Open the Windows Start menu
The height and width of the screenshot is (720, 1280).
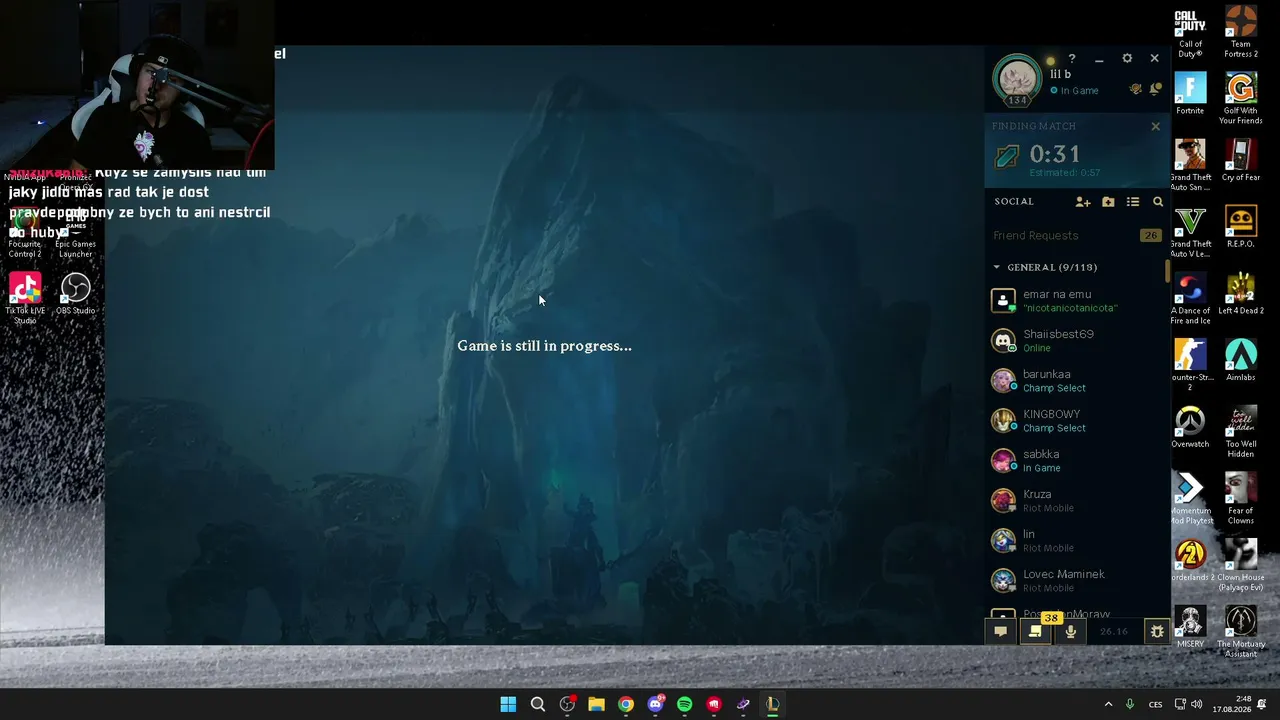508,704
